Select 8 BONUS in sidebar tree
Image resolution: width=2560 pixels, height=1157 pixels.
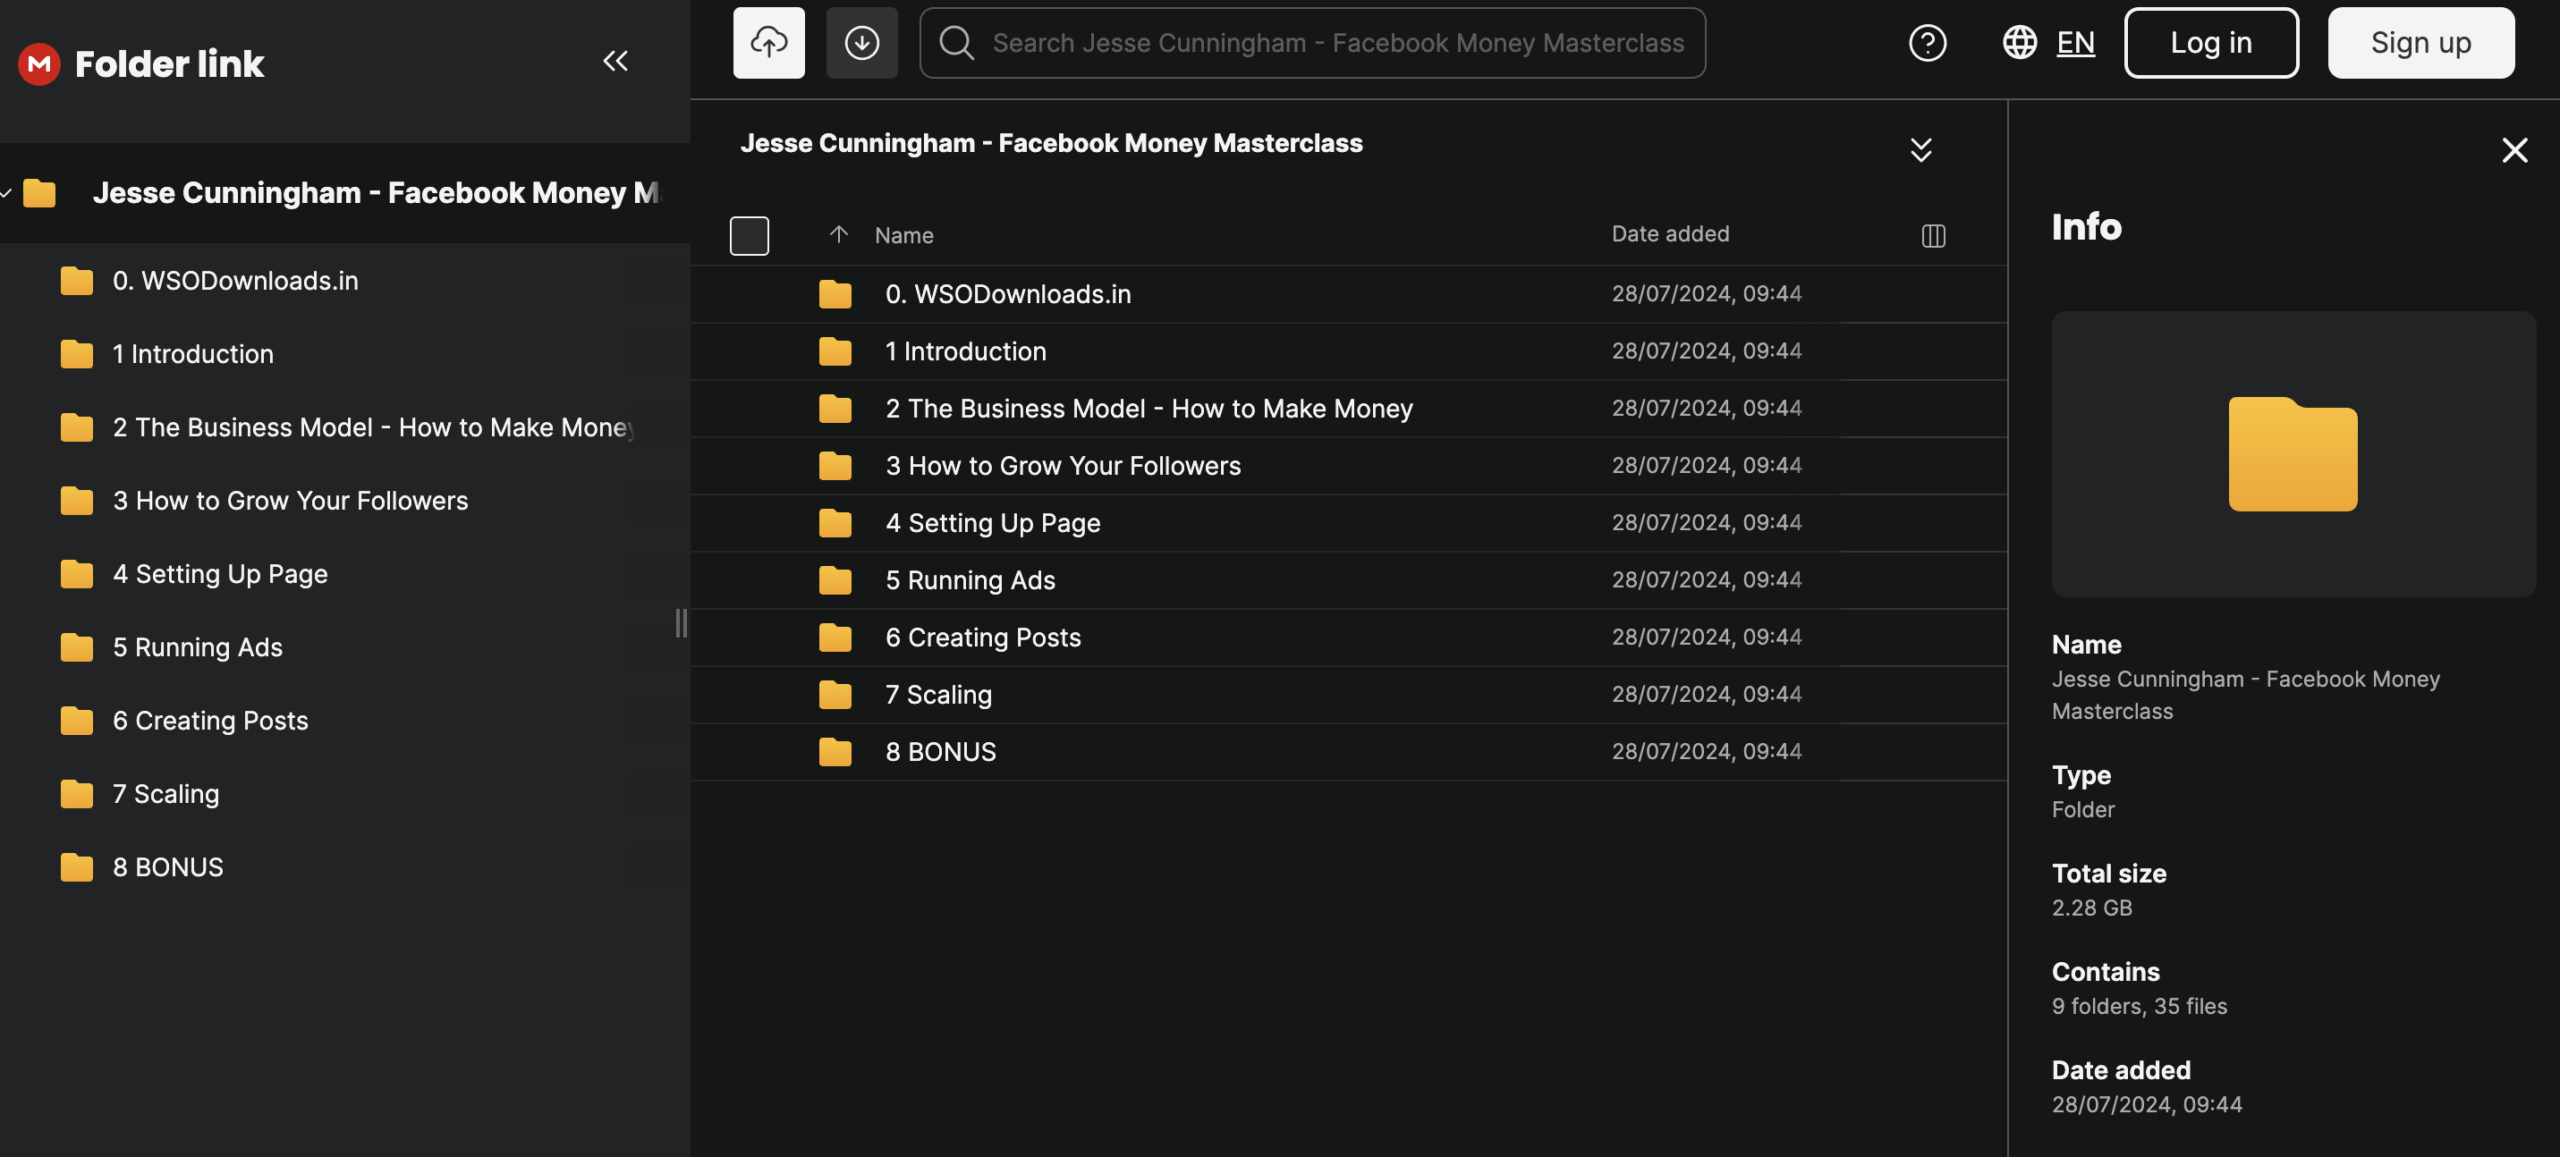pos(168,867)
